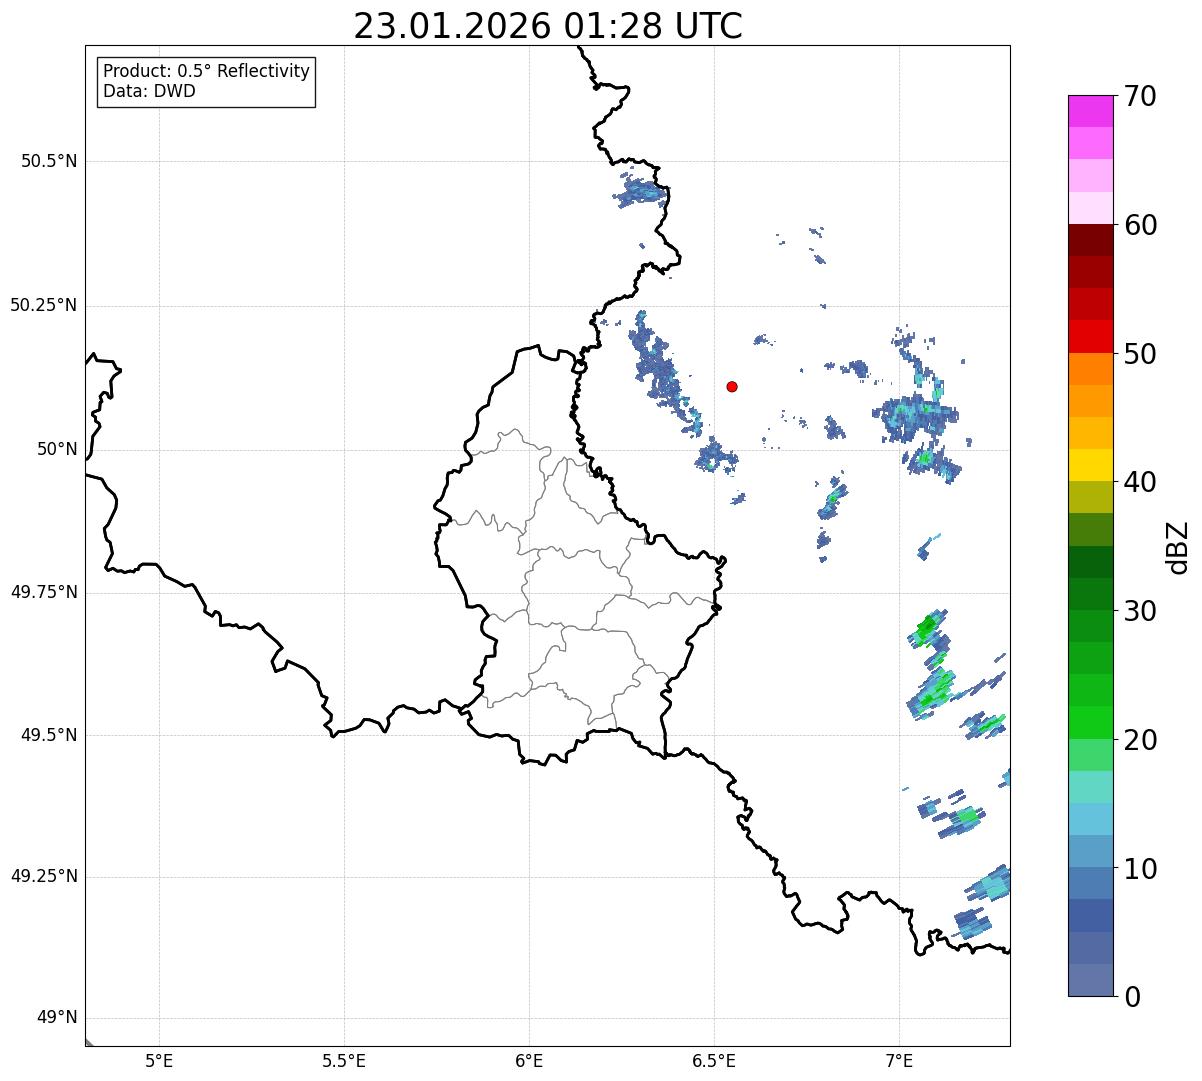Click the colorbar tick label 0
This screenshot has width=1202, height=1081.
pos(1132,997)
